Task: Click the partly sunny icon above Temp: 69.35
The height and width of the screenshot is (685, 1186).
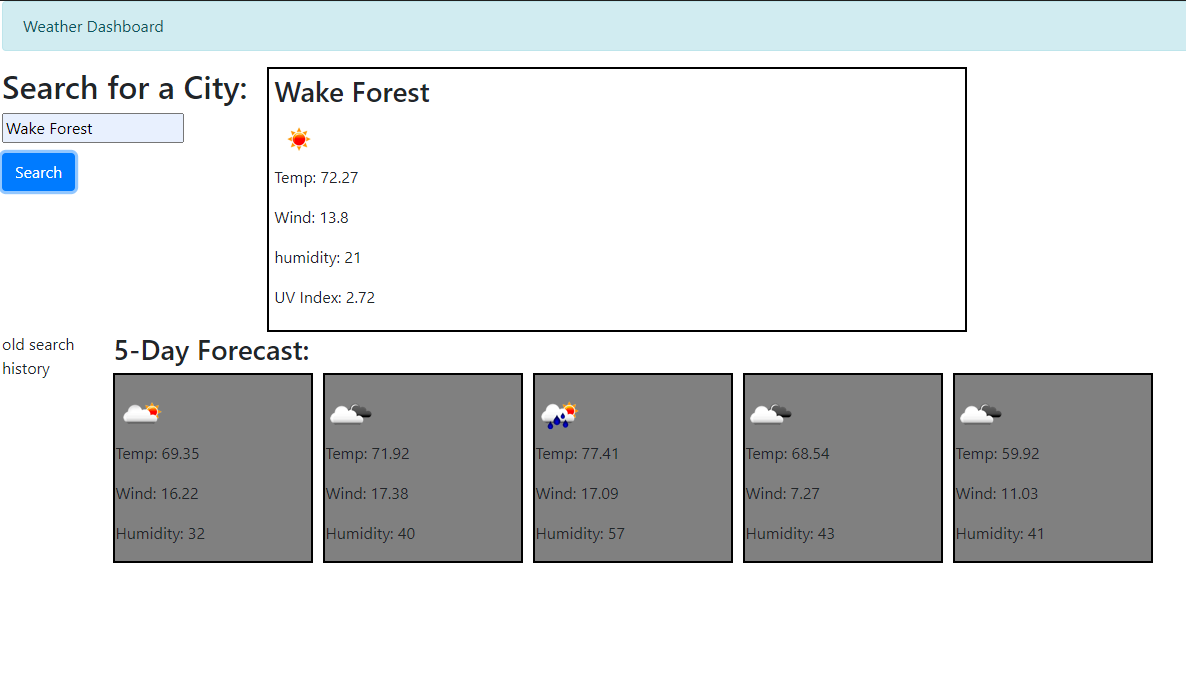Action: point(141,413)
